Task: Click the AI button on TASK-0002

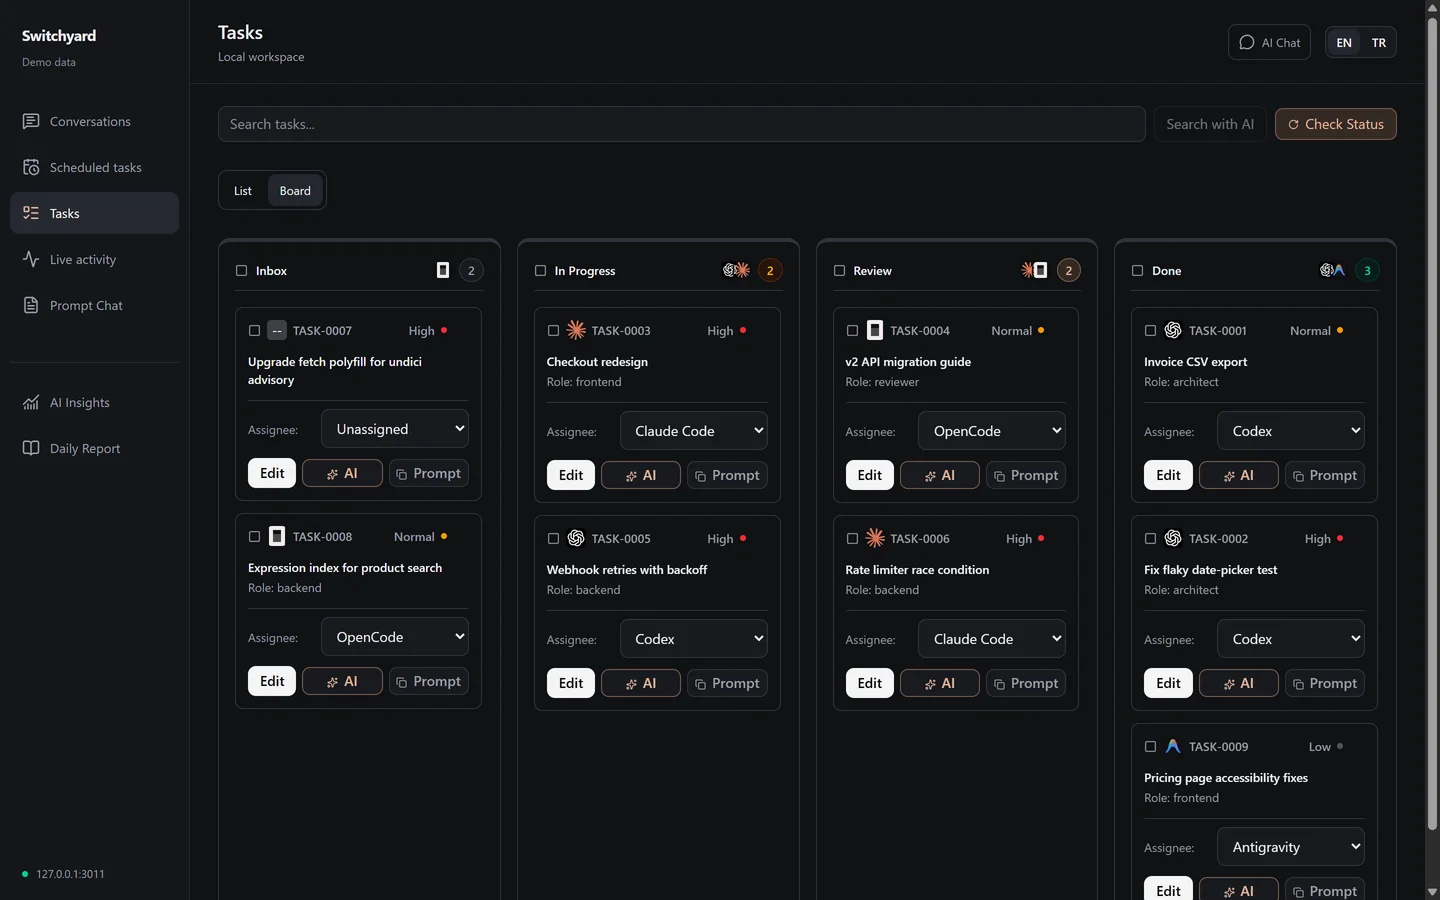Action: click(1238, 683)
